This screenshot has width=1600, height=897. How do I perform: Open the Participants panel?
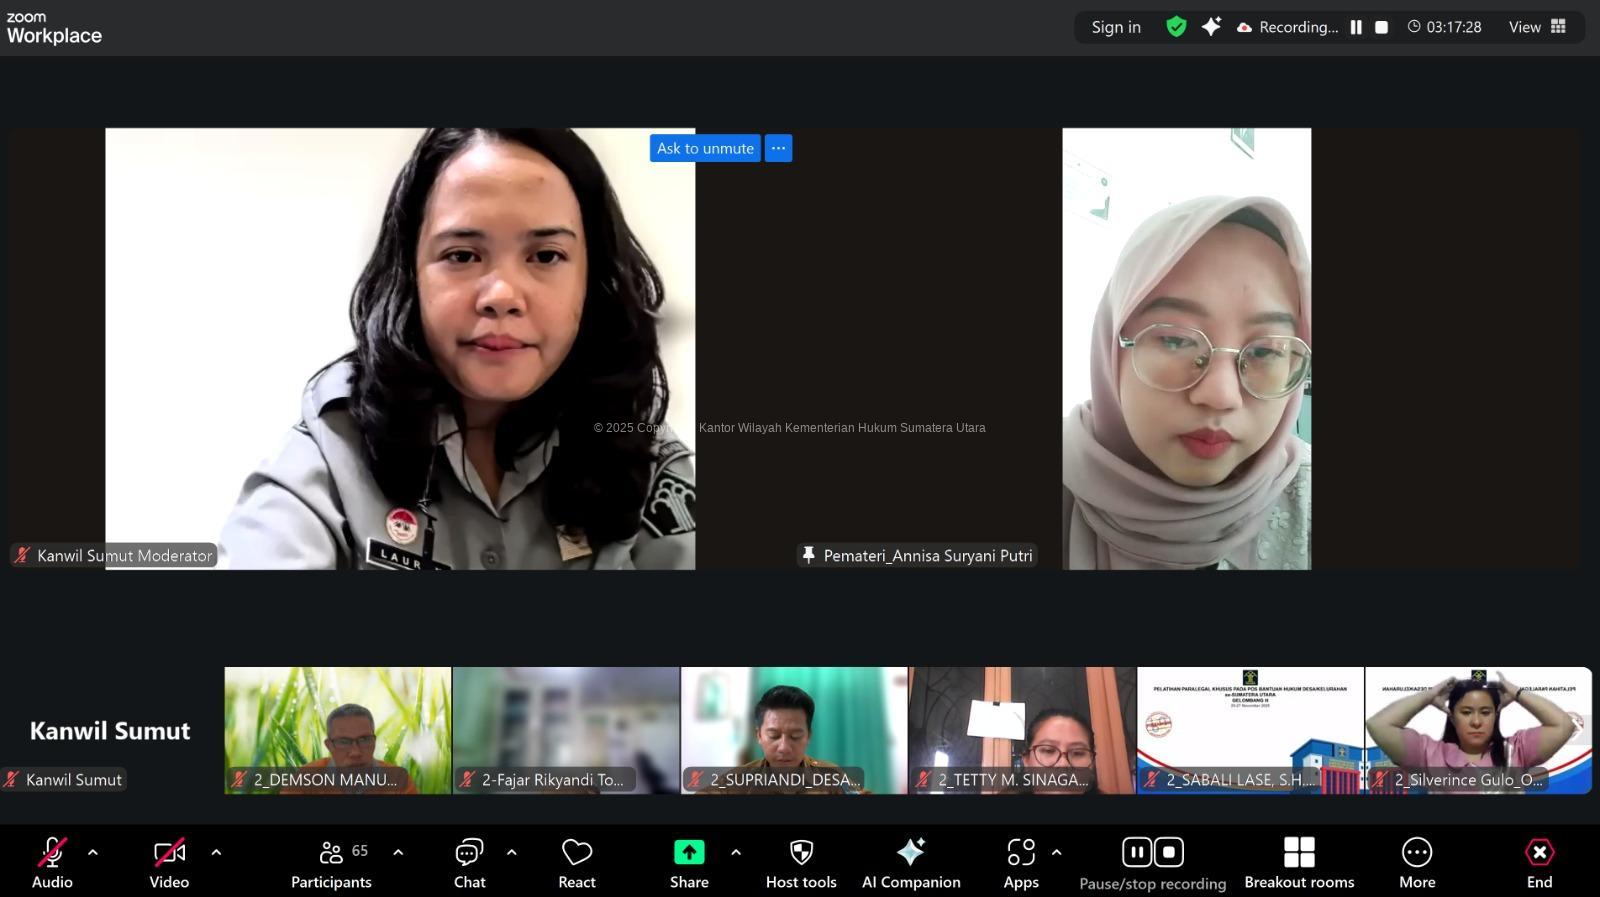pyautogui.click(x=331, y=863)
